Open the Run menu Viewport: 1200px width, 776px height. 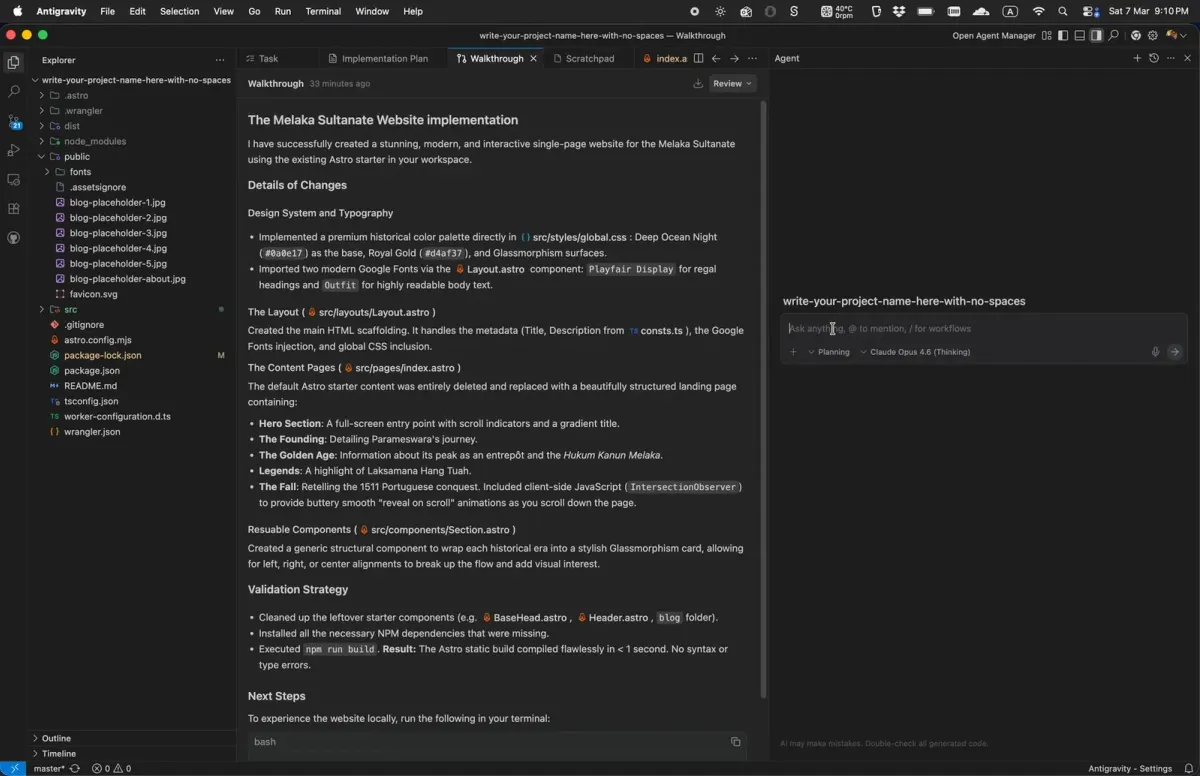(283, 11)
